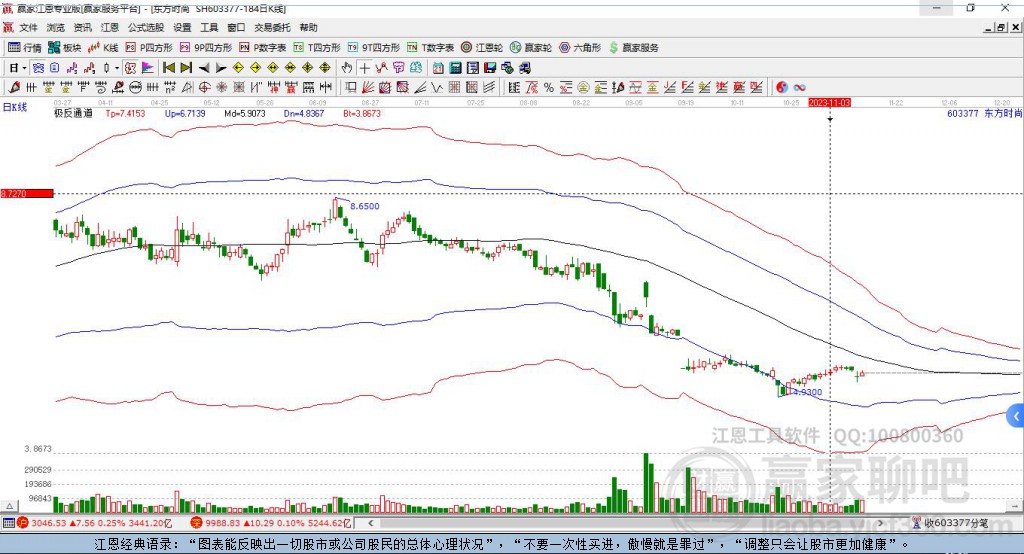Open the 板块 sector view
1024x554 pixels.
pyautogui.click(x=64, y=48)
